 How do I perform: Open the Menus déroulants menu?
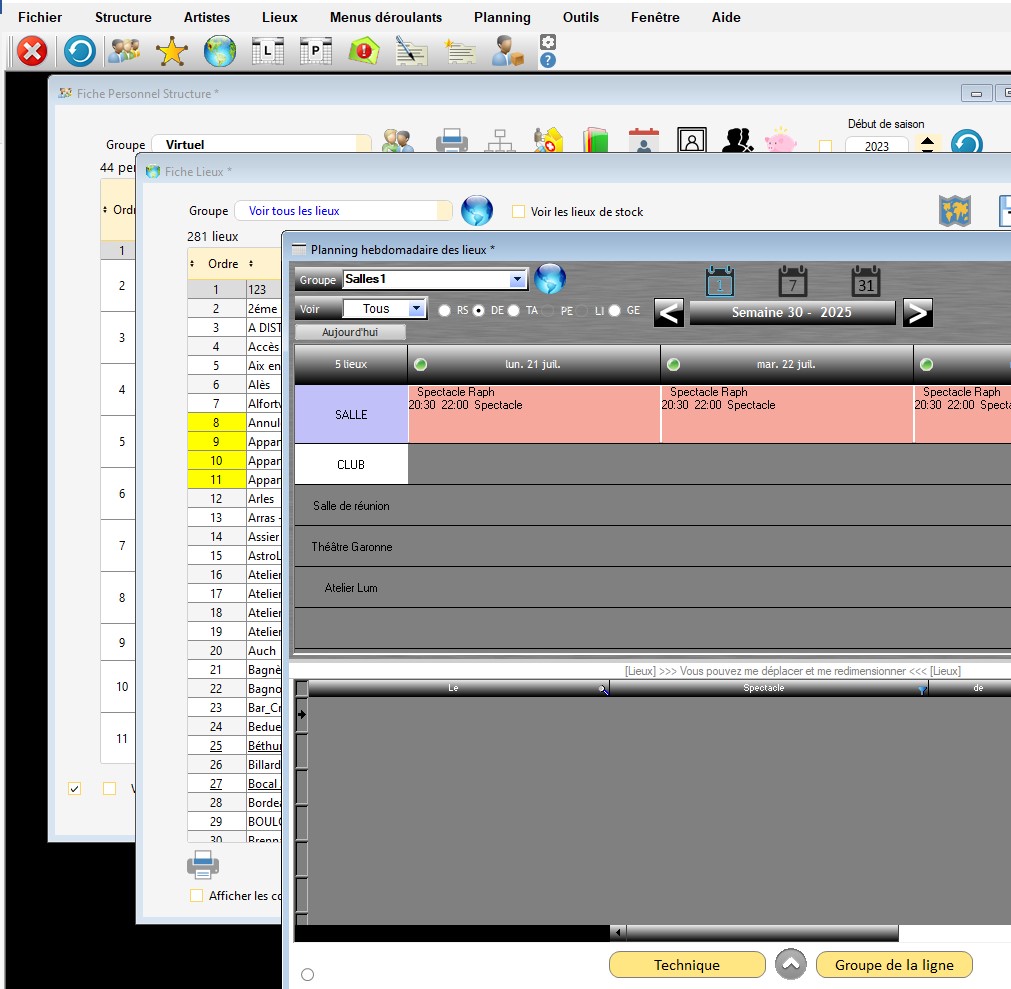tap(386, 17)
